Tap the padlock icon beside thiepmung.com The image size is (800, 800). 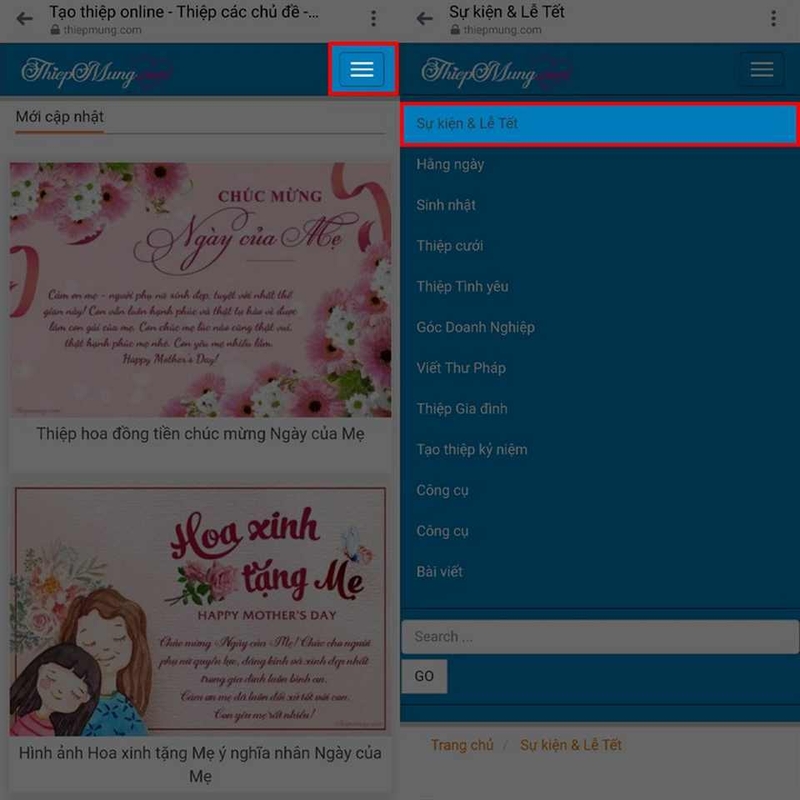pos(54,31)
